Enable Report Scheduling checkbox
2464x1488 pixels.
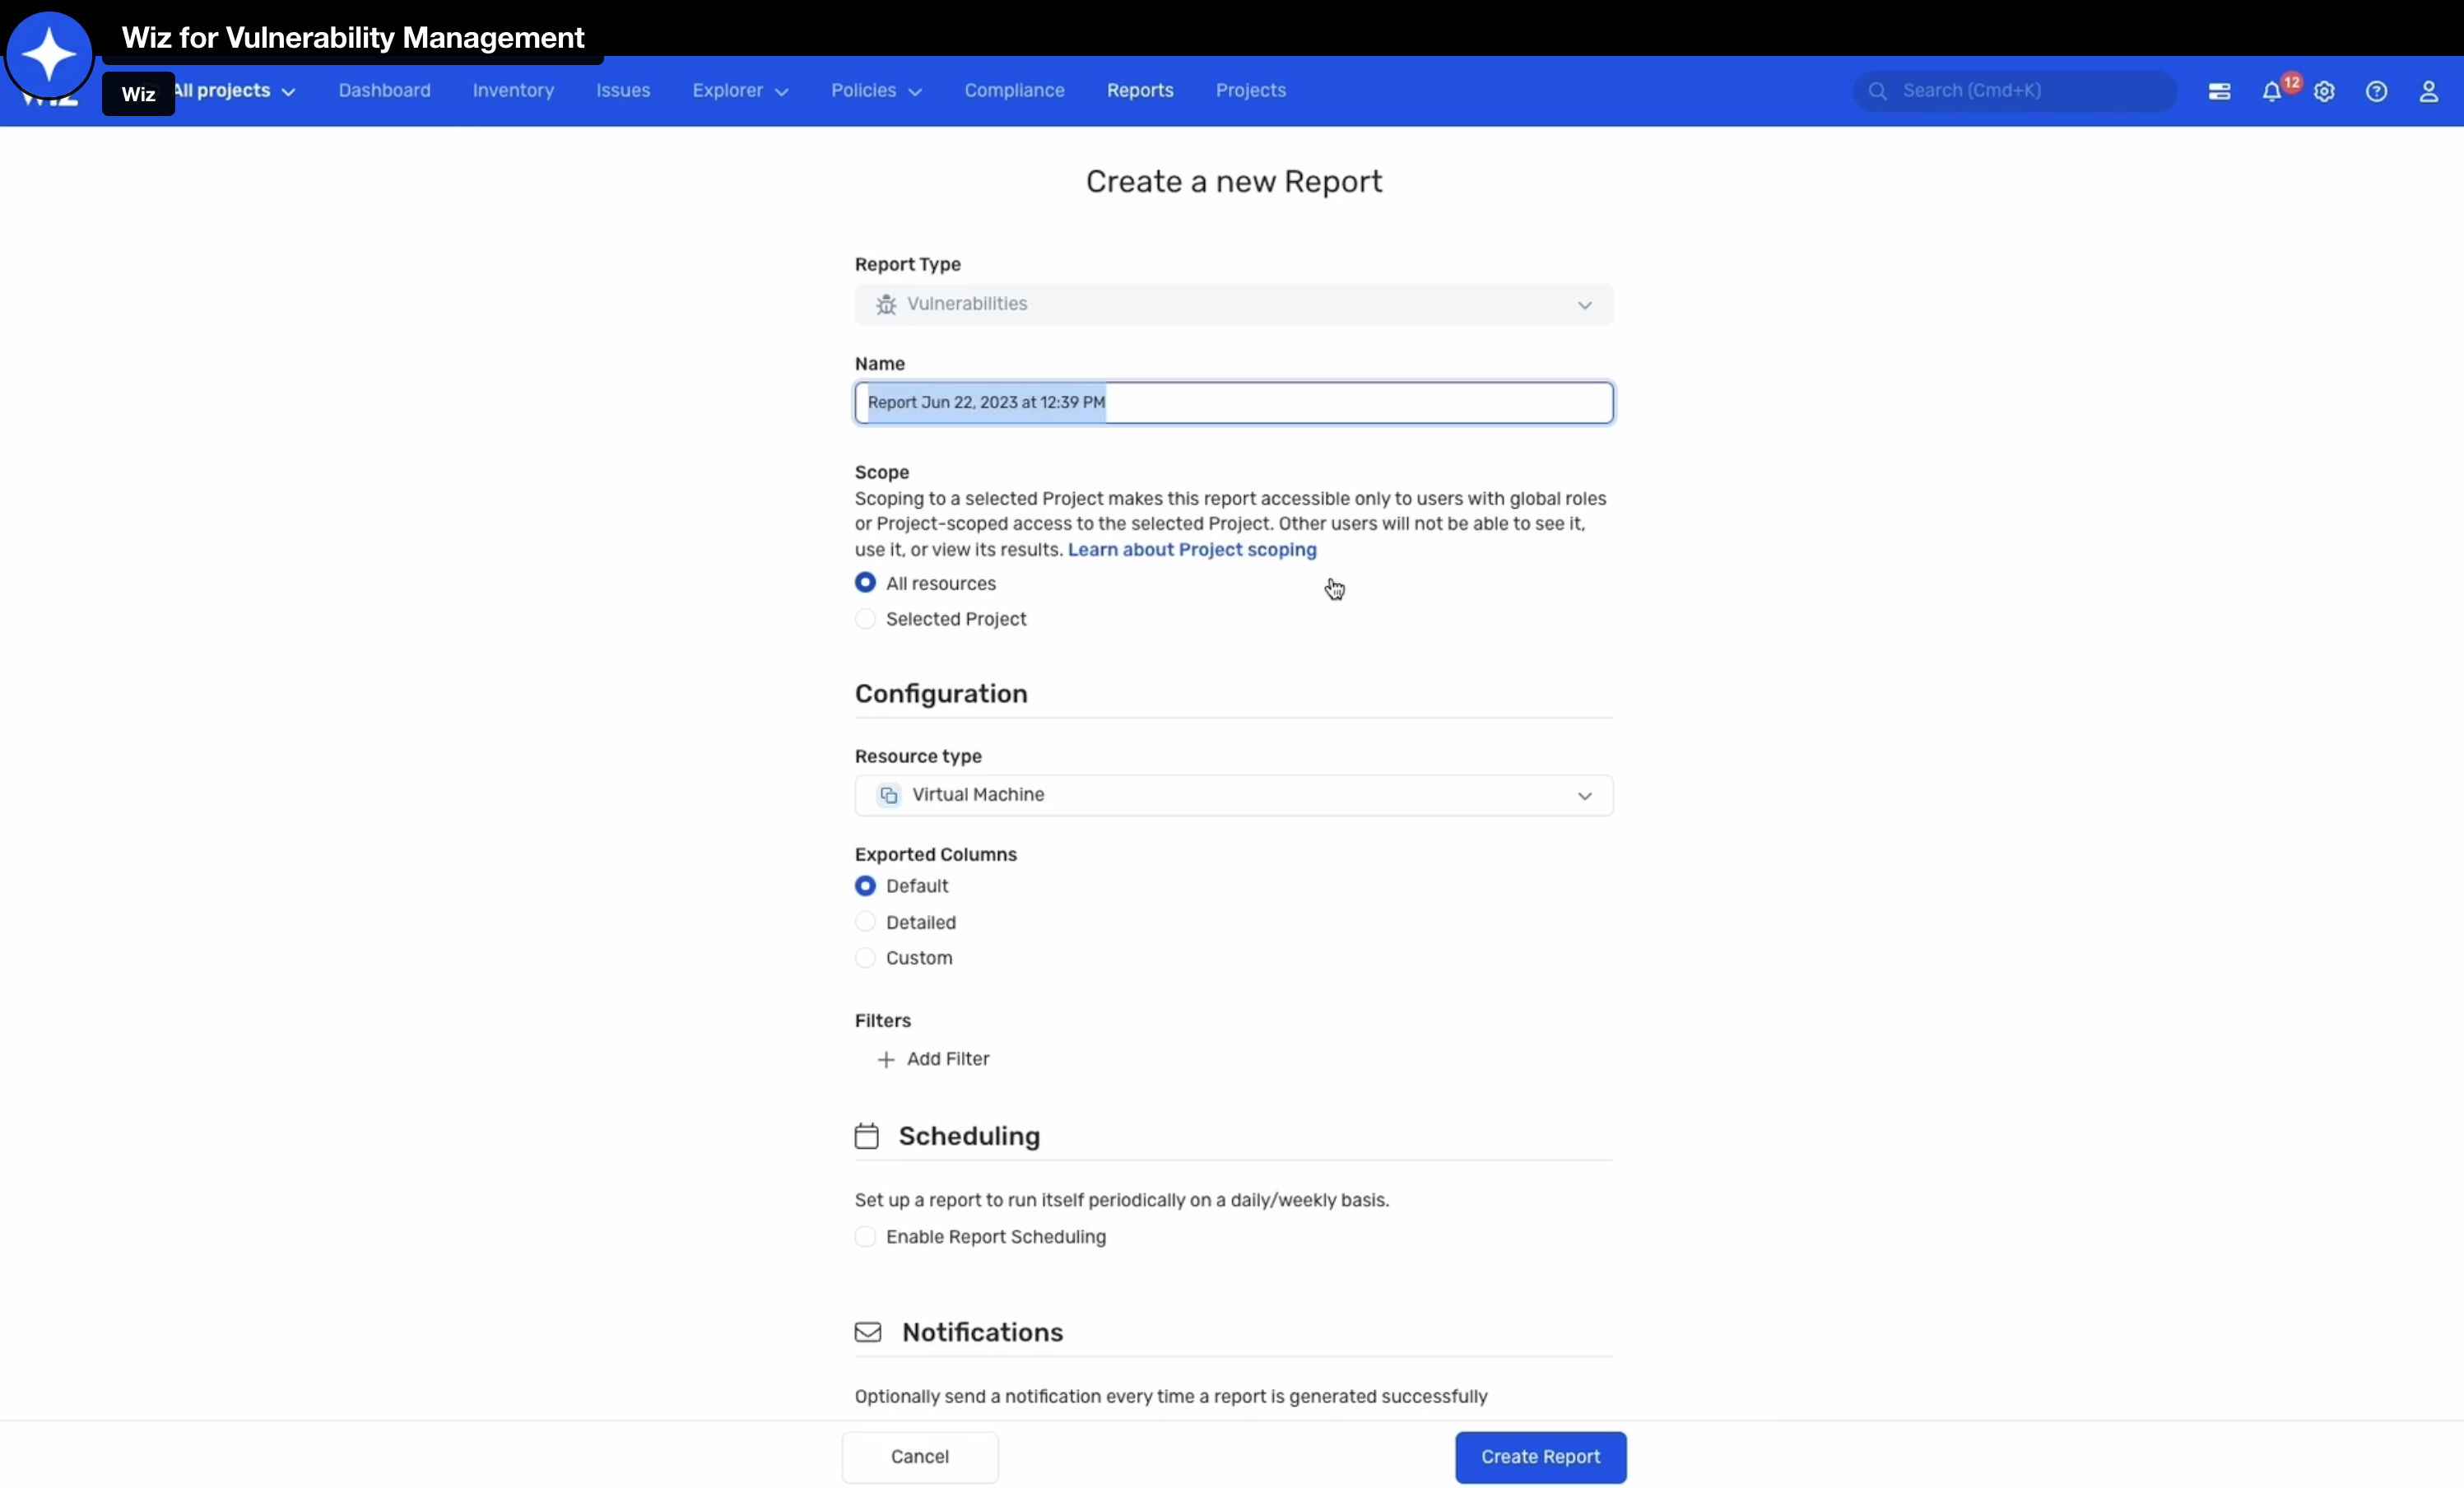865,1237
